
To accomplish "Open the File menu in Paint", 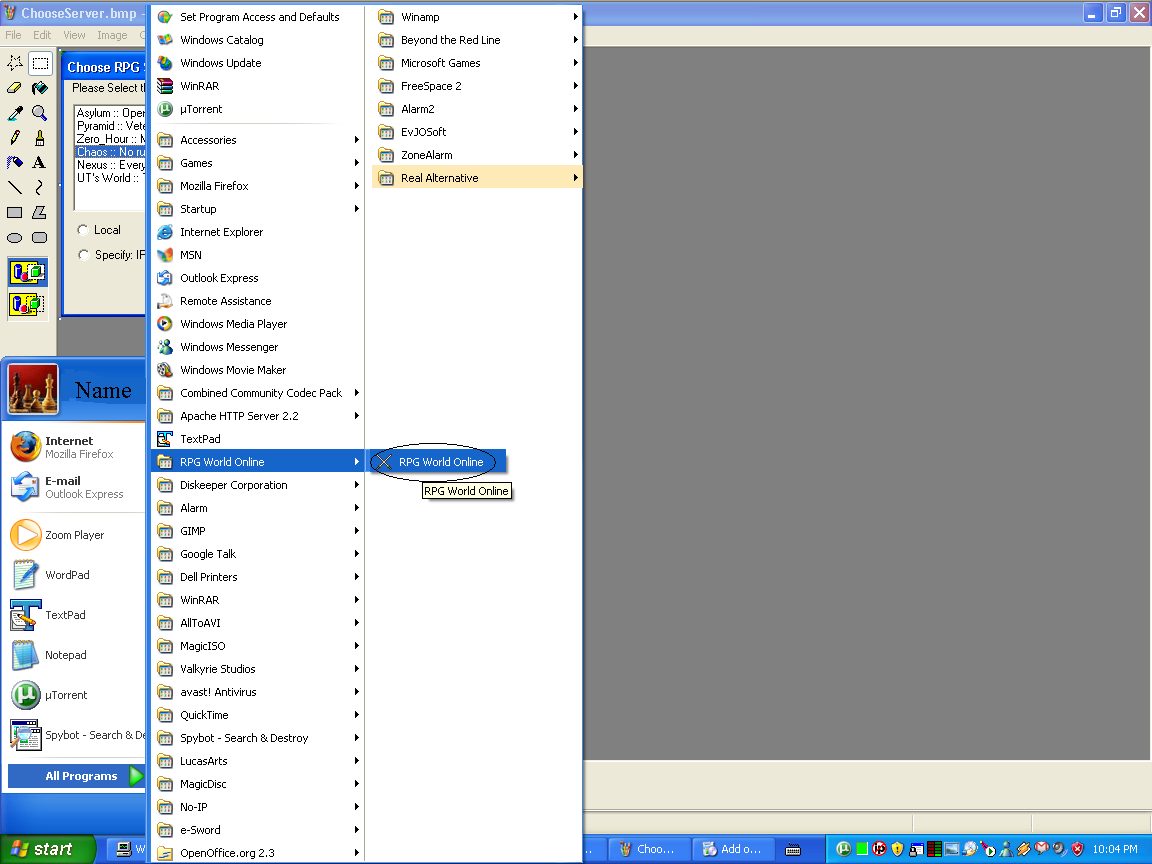I will tap(13, 35).
